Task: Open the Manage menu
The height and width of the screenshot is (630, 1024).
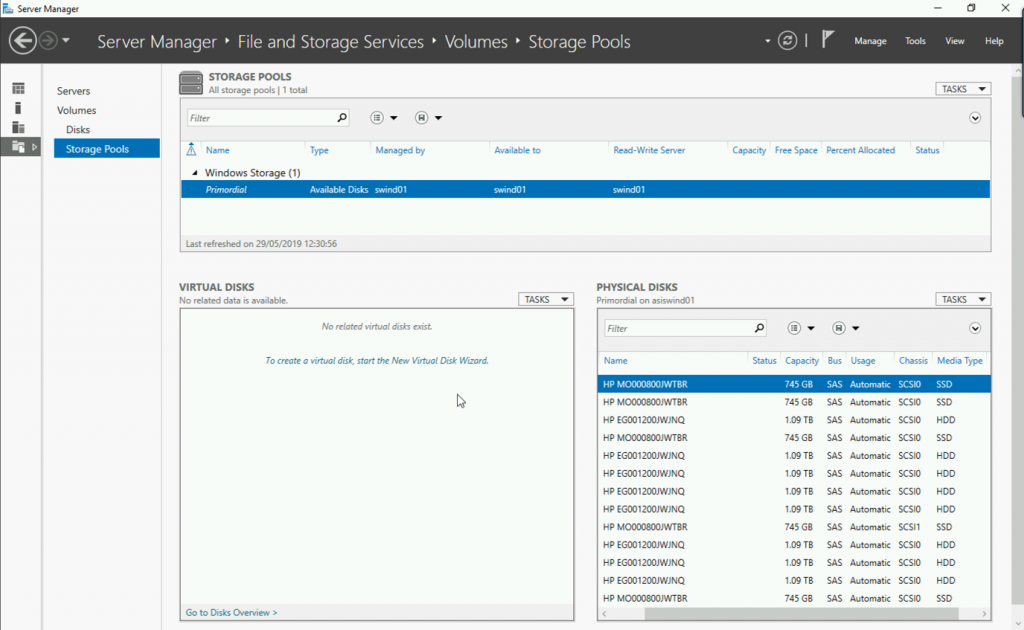Action: click(x=870, y=41)
